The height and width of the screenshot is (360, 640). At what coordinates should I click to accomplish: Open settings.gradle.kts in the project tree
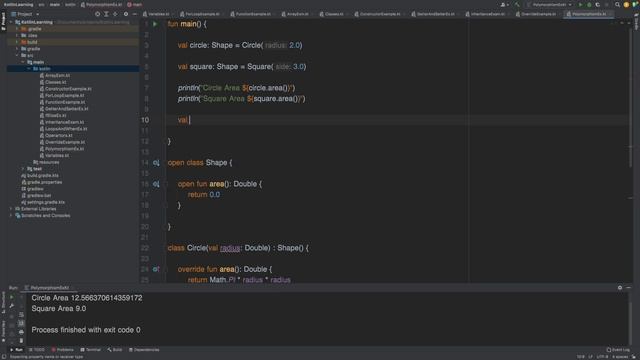pos(45,202)
